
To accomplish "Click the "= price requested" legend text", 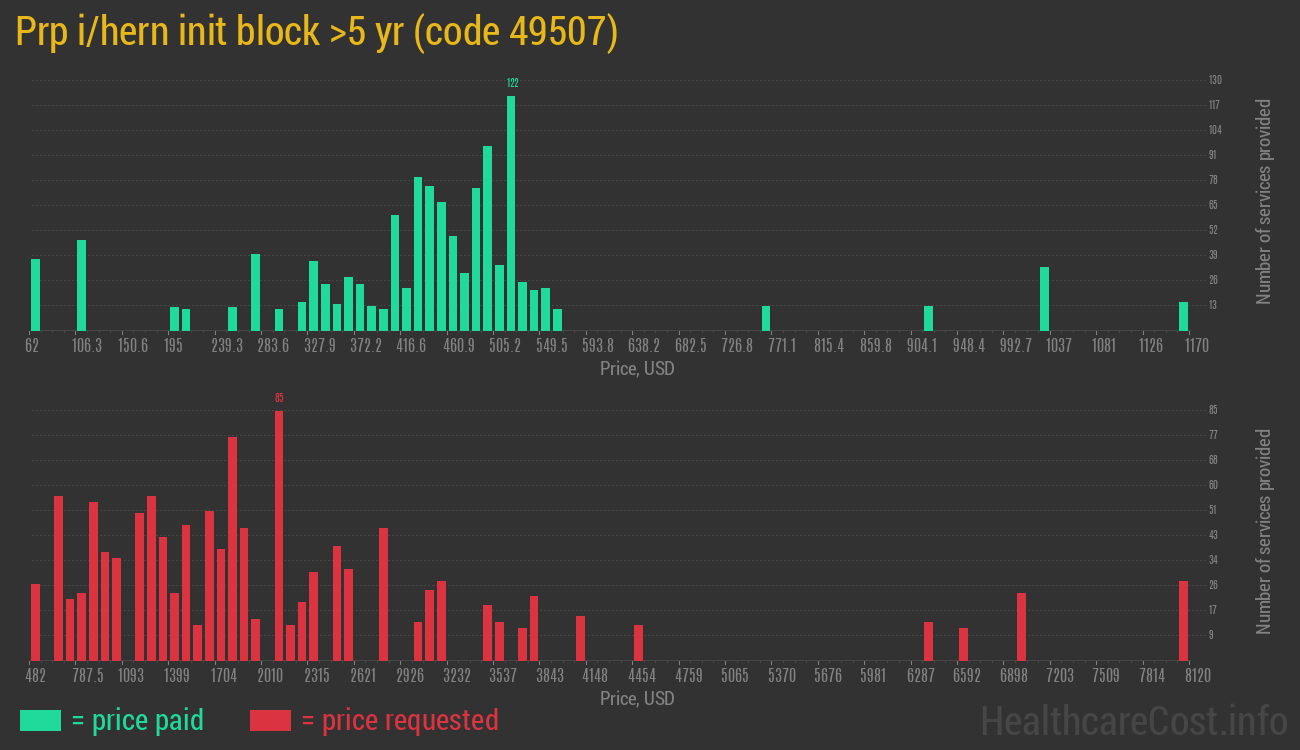I will 399,720.
